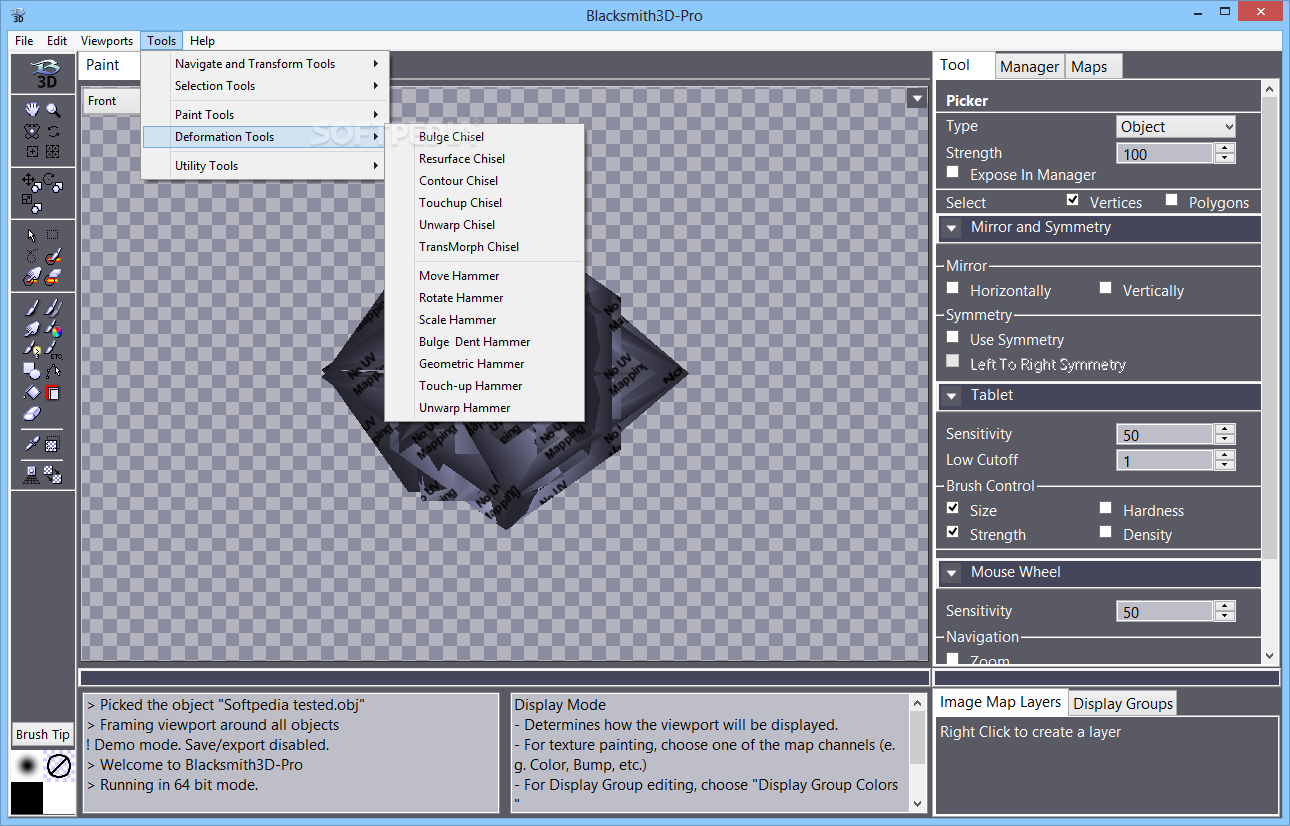The width and height of the screenshot is (1290, 826).
Task: Select the rotate object tool icon
Action: click(53, 182)
